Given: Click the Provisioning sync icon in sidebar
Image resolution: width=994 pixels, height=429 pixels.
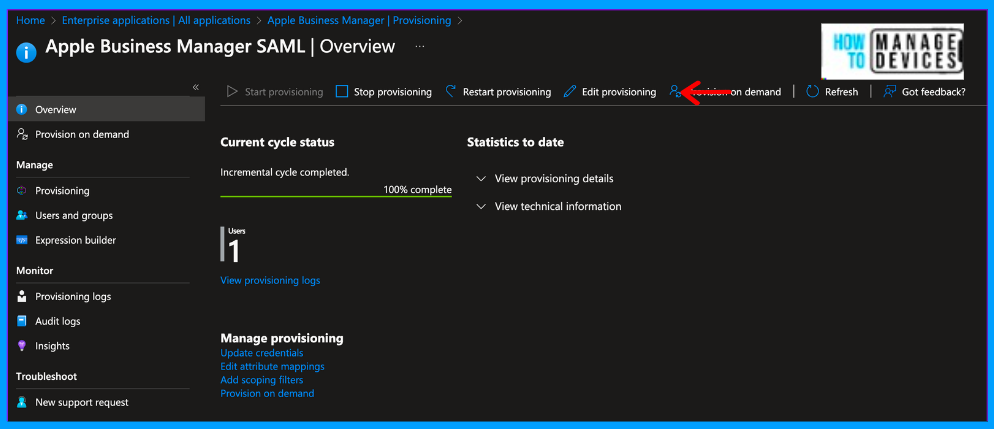Looking at the screenshot, I should pyautogui.click(x=22, y=191).
